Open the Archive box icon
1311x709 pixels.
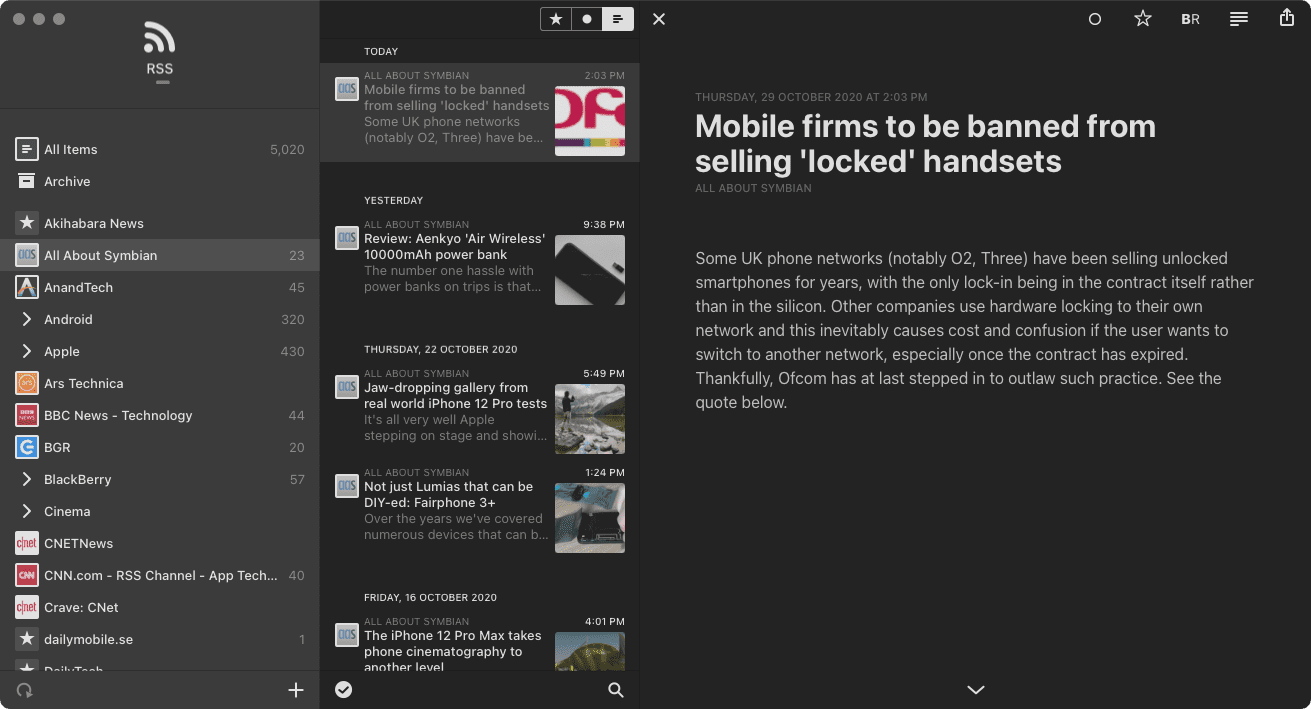(27, 181)
